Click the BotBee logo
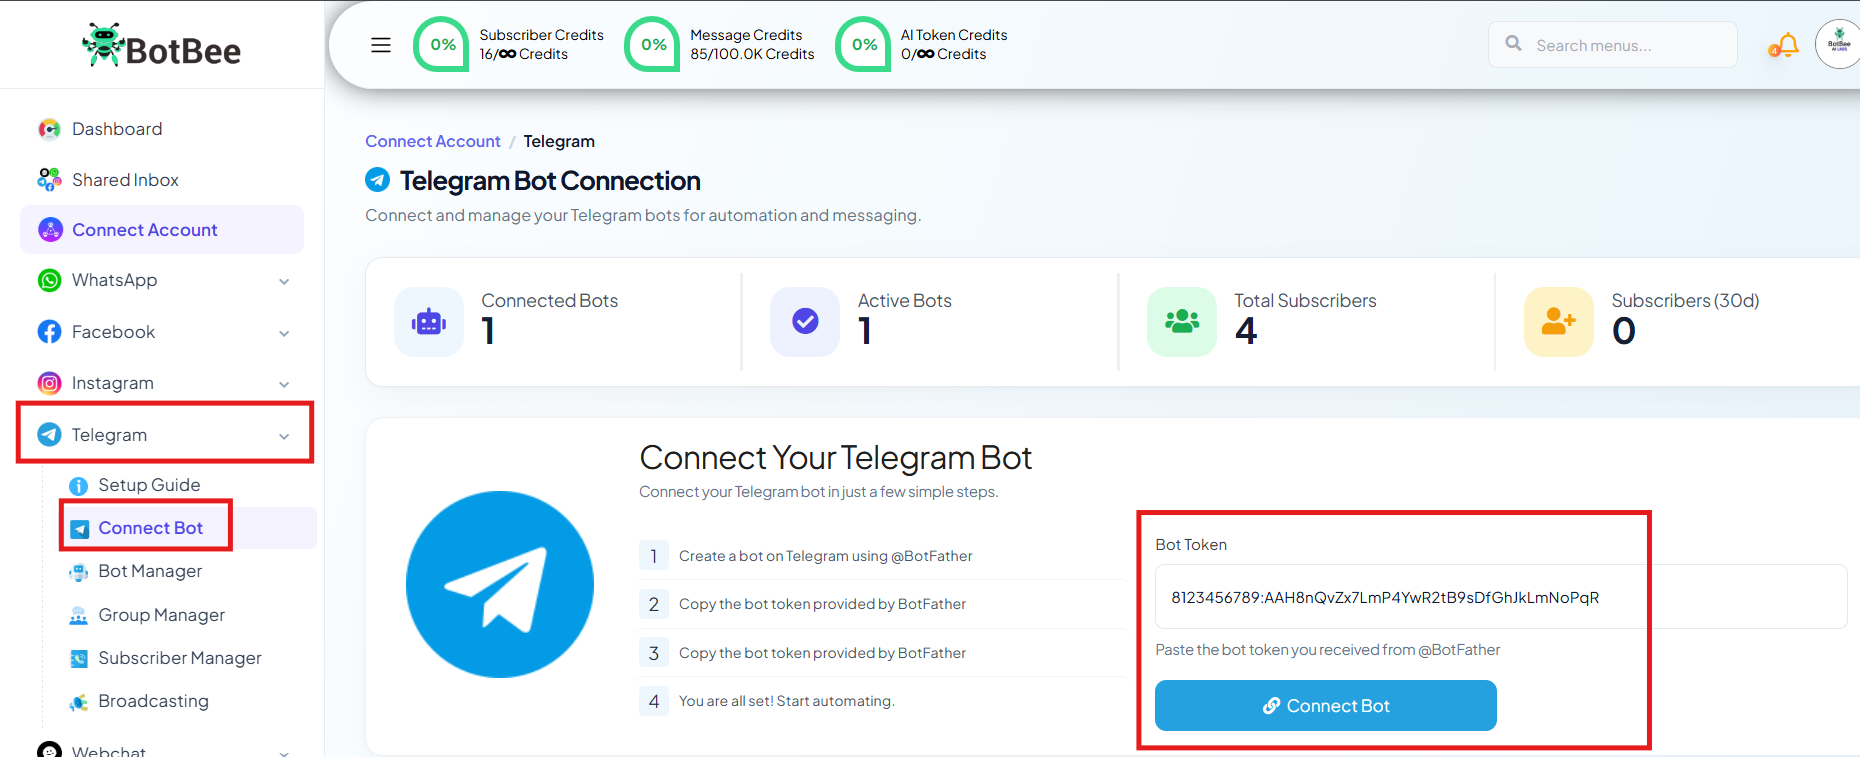Viewport: 1860px width, 757px height. pos(162,46)
